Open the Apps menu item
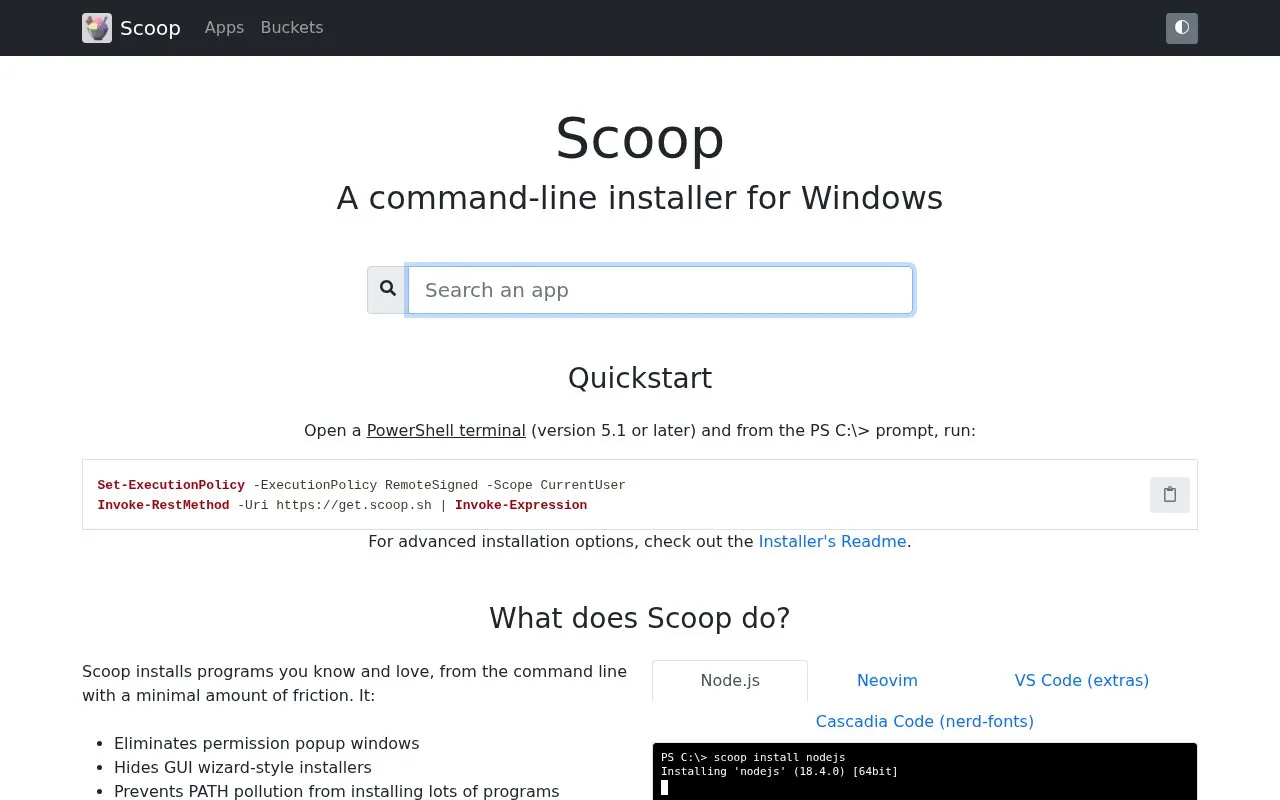Screen dimensions: 1280x800 (224, 28)
